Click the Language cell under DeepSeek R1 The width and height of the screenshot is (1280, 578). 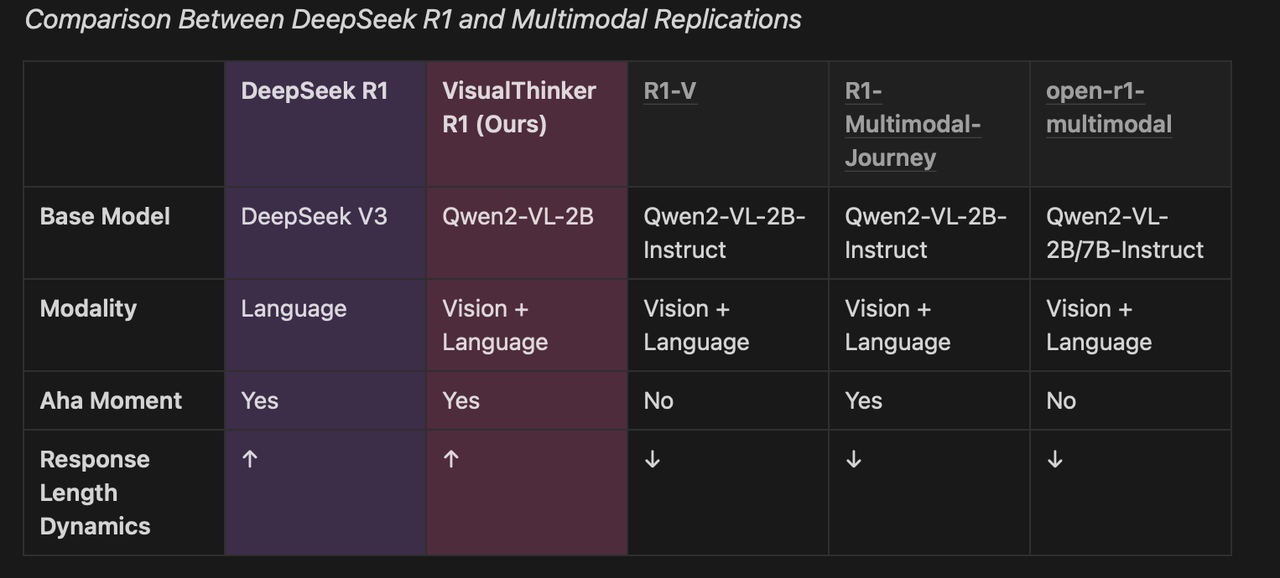pos(294,308)
